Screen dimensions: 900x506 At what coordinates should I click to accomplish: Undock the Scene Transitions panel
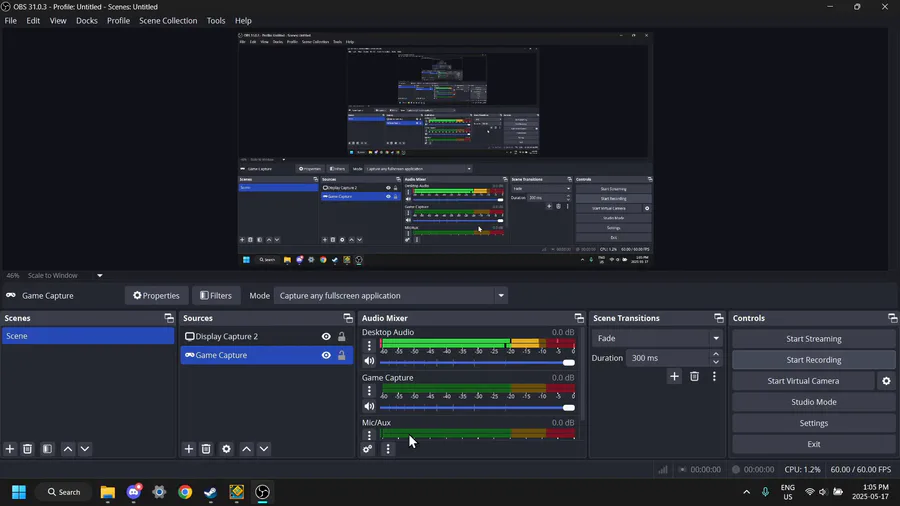click(x=719, y=318)
